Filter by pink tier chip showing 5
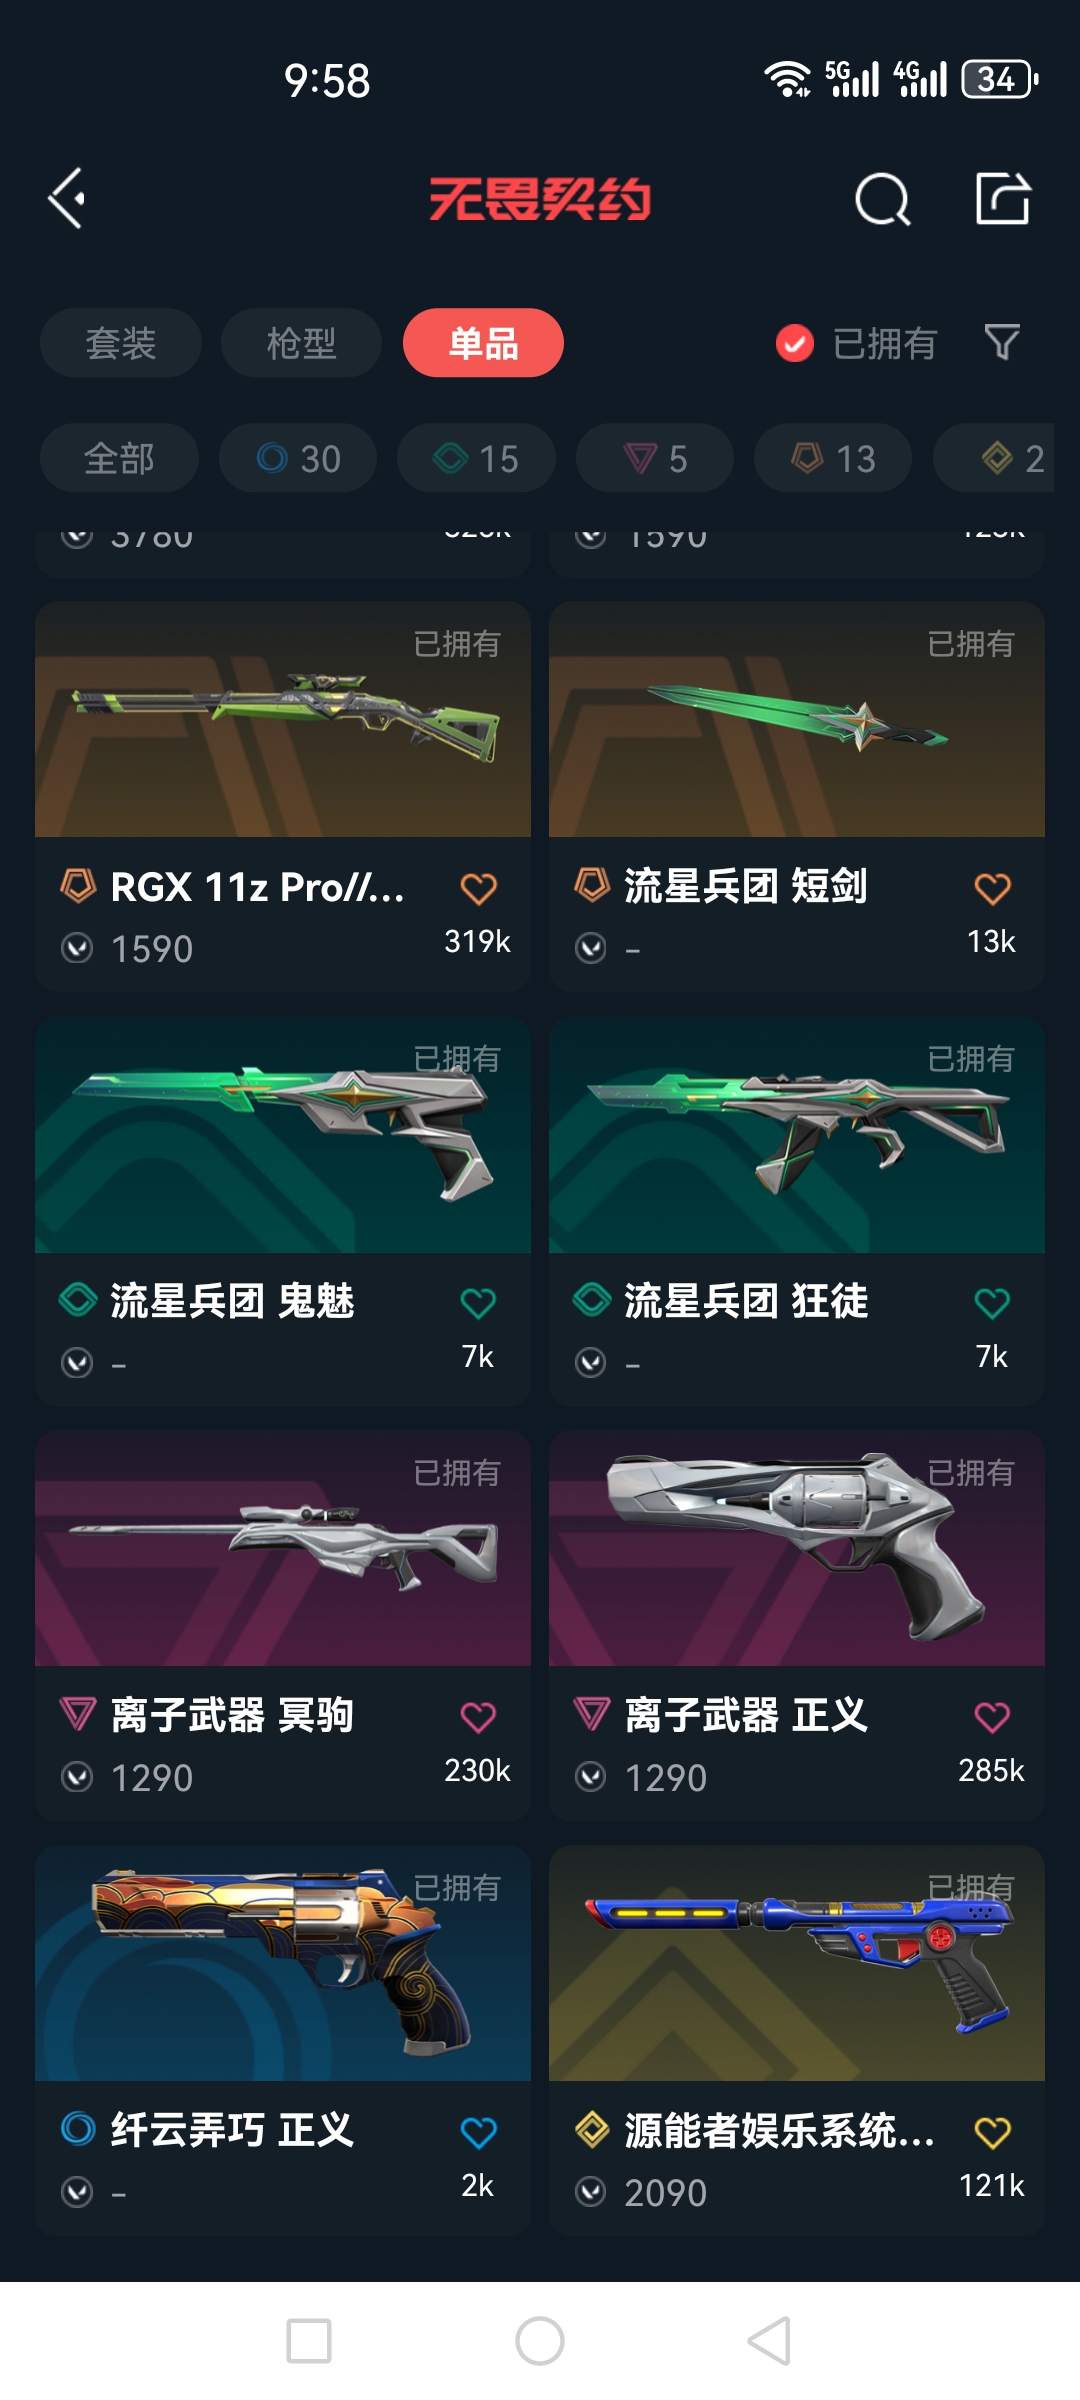Image resolution: width=1080 pixels, height=2400 pixels. (655, 458)
